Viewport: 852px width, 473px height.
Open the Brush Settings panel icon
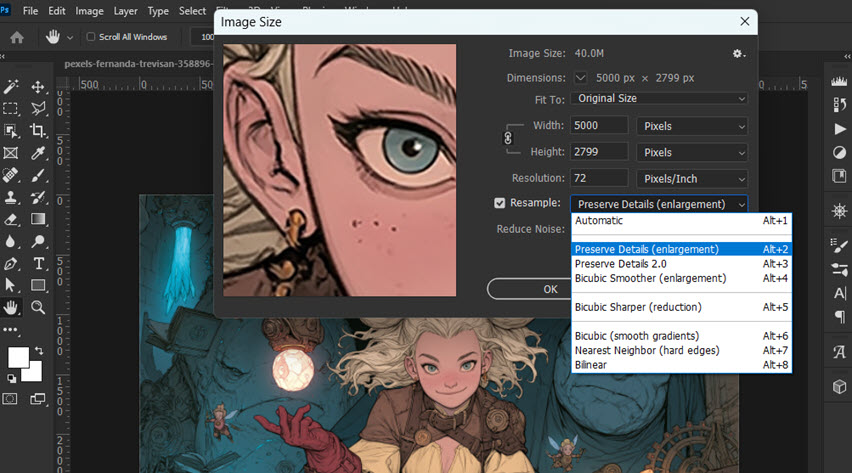pos(839,245)
